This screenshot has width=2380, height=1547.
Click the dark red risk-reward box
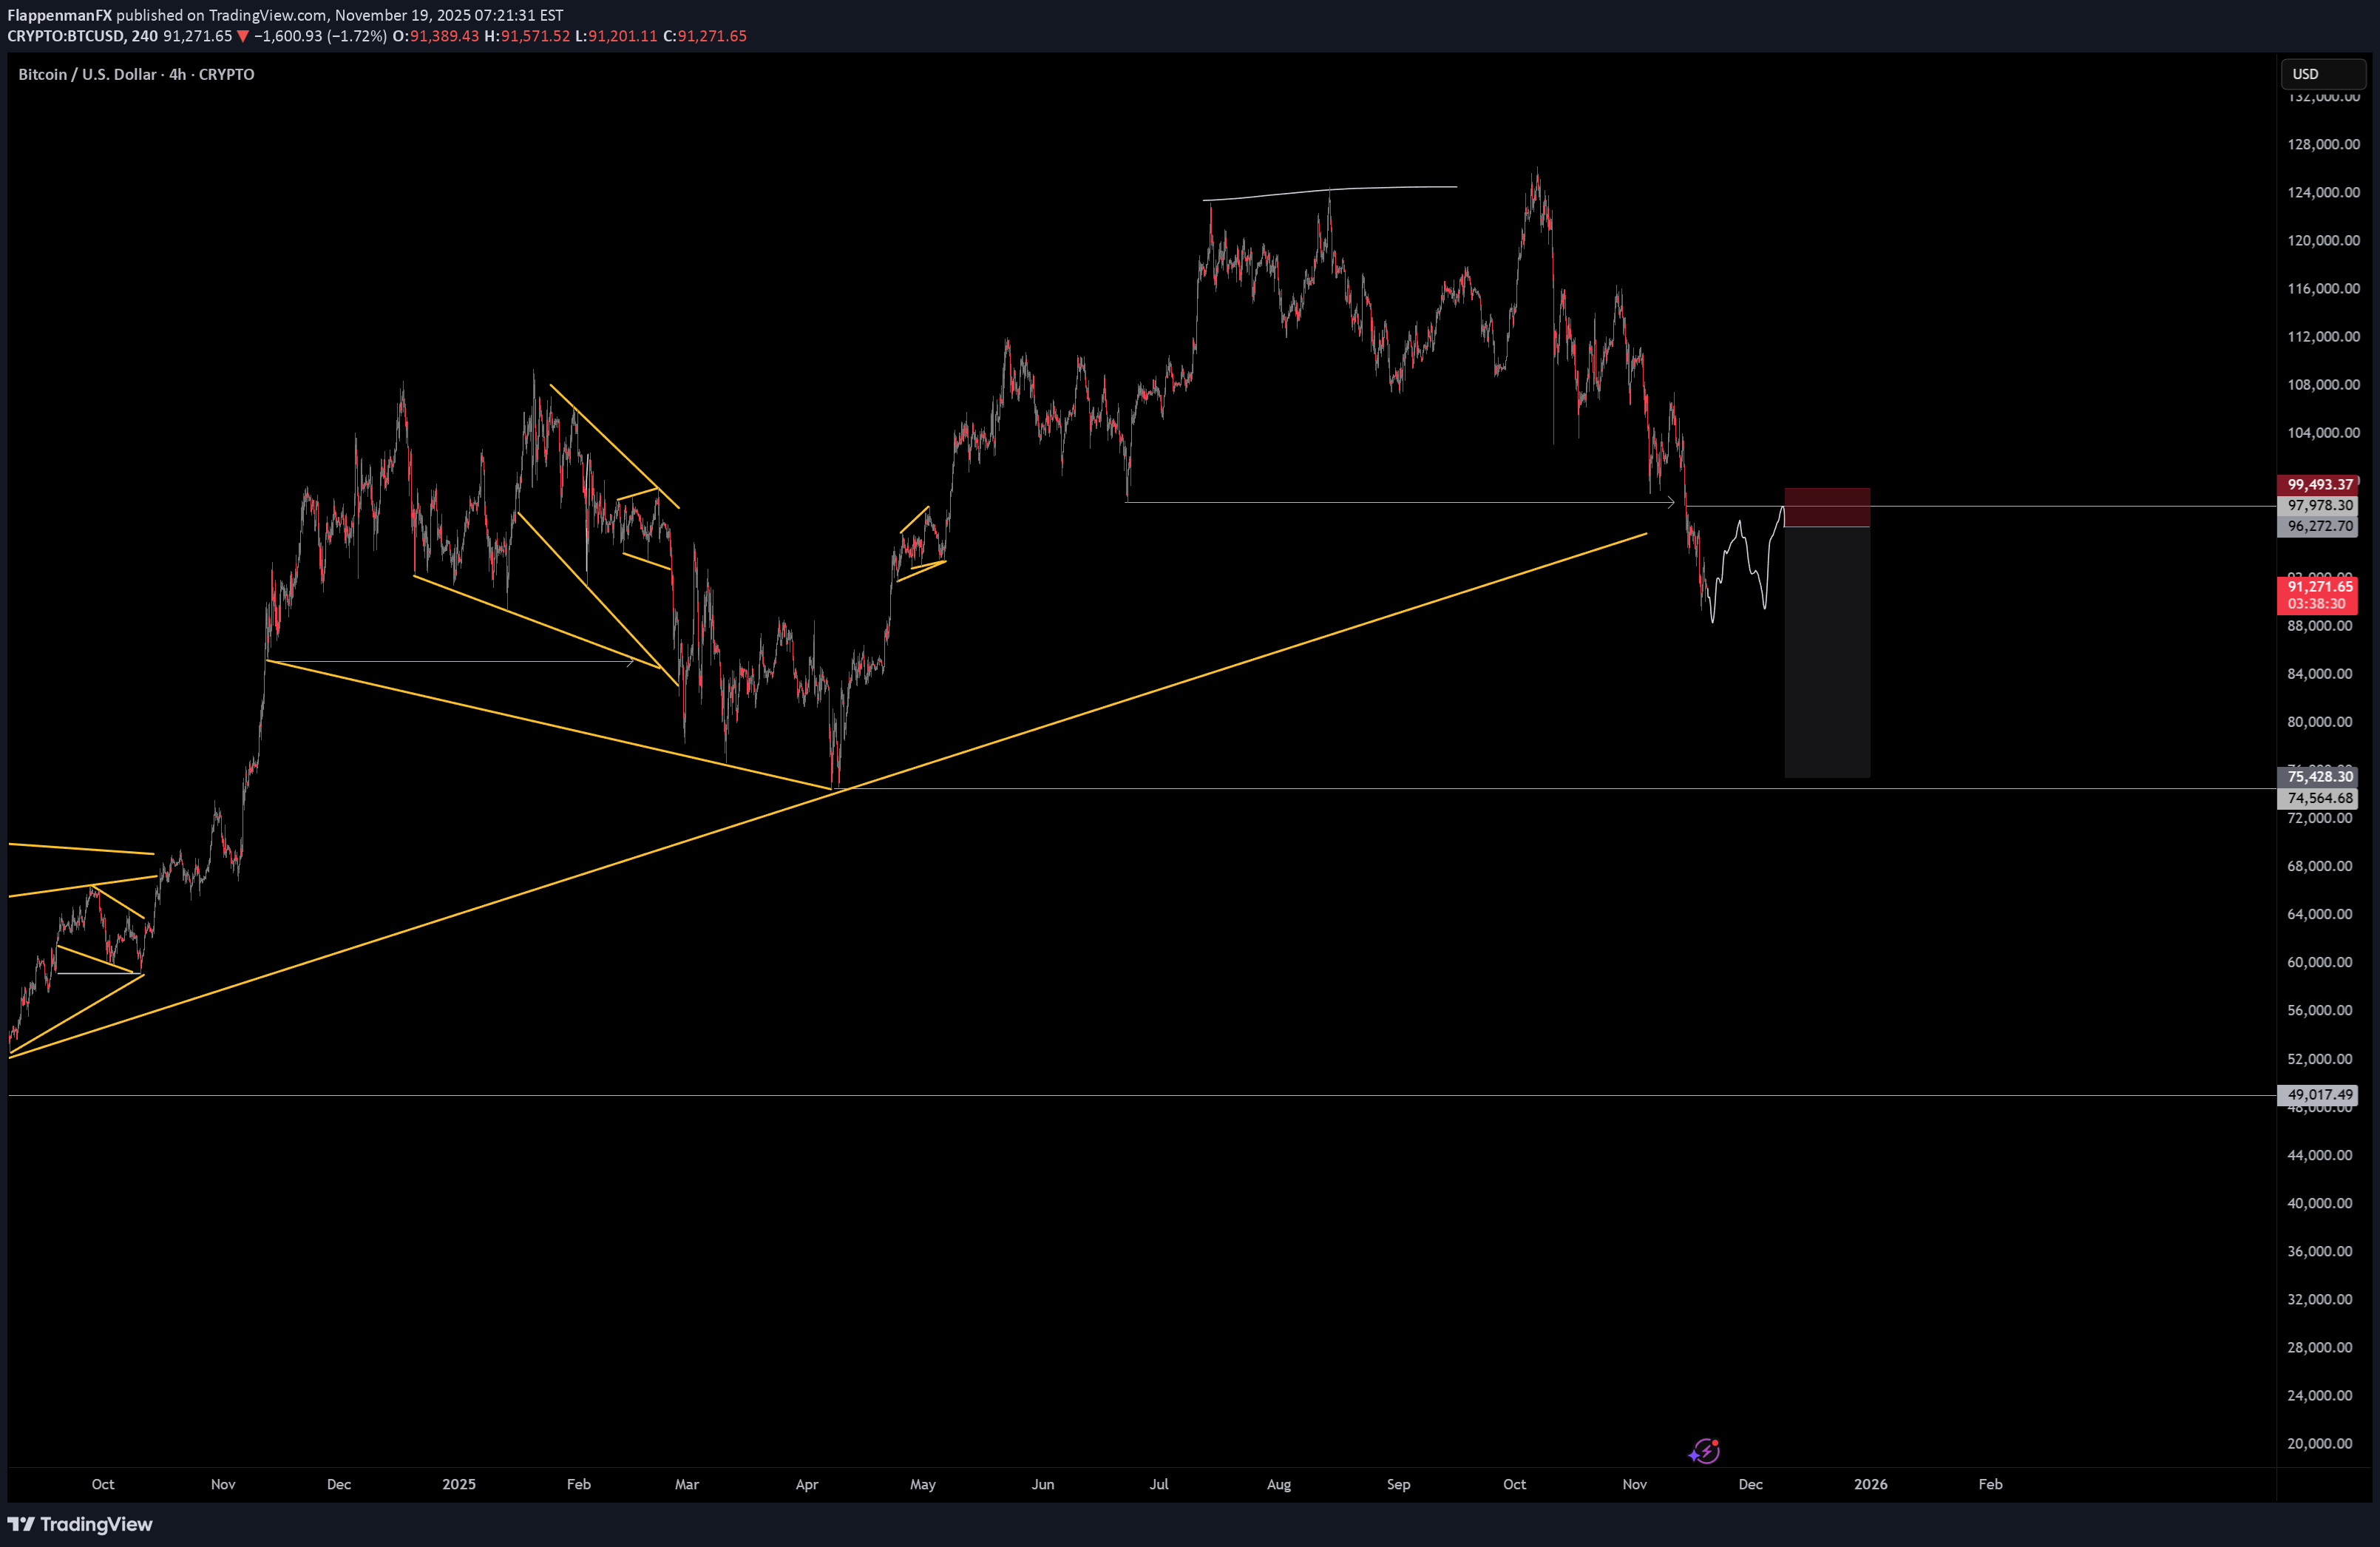coord(1827,508)
